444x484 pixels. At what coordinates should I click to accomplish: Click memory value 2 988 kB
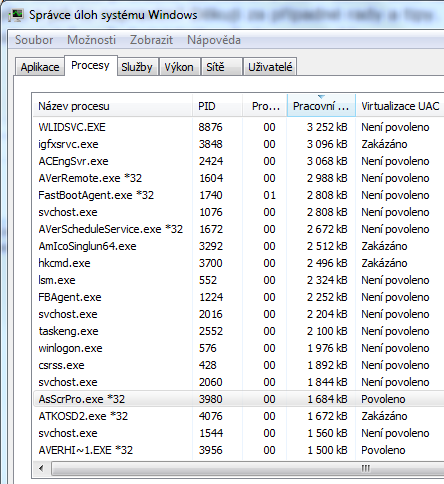(x=327, y=178)
